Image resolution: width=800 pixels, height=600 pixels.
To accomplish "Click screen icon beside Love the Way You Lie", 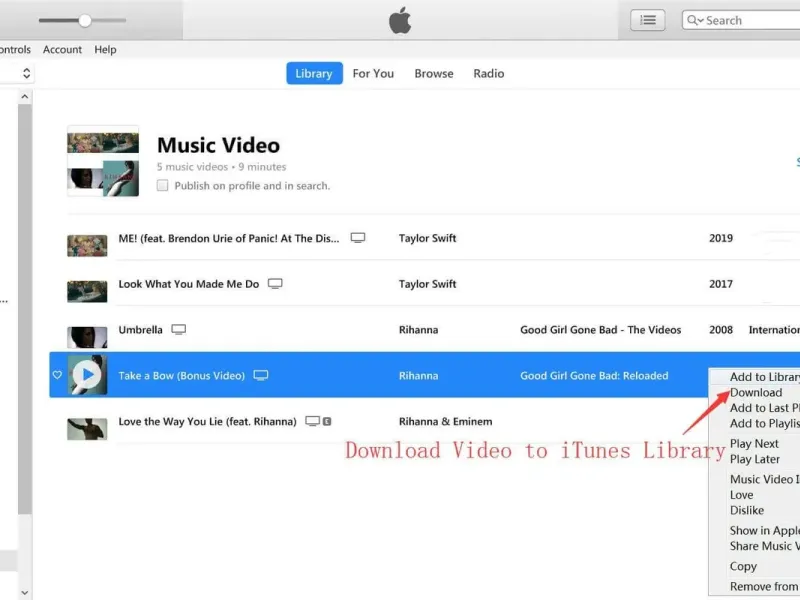I will point(312,421).
